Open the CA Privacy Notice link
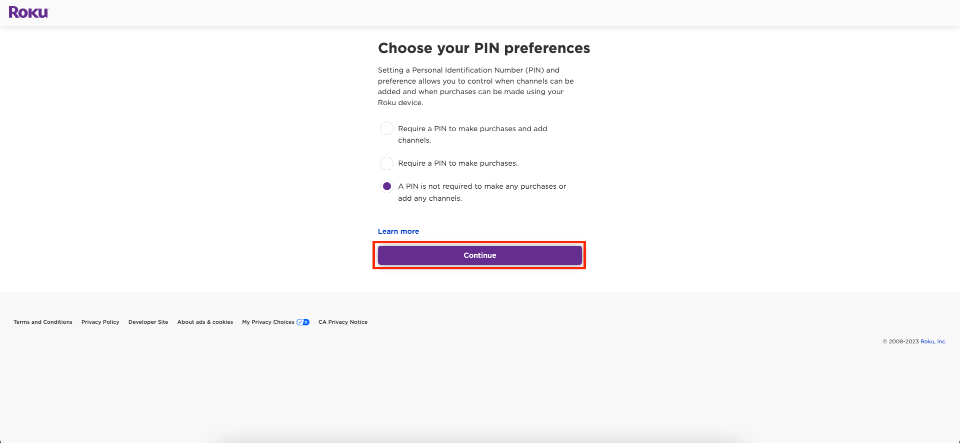 tap(343, 322)
